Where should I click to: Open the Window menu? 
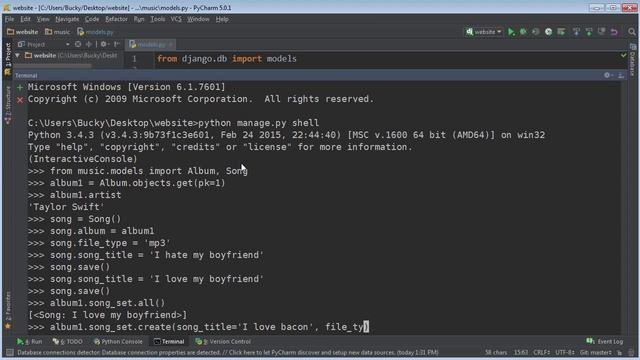point(198,19)
